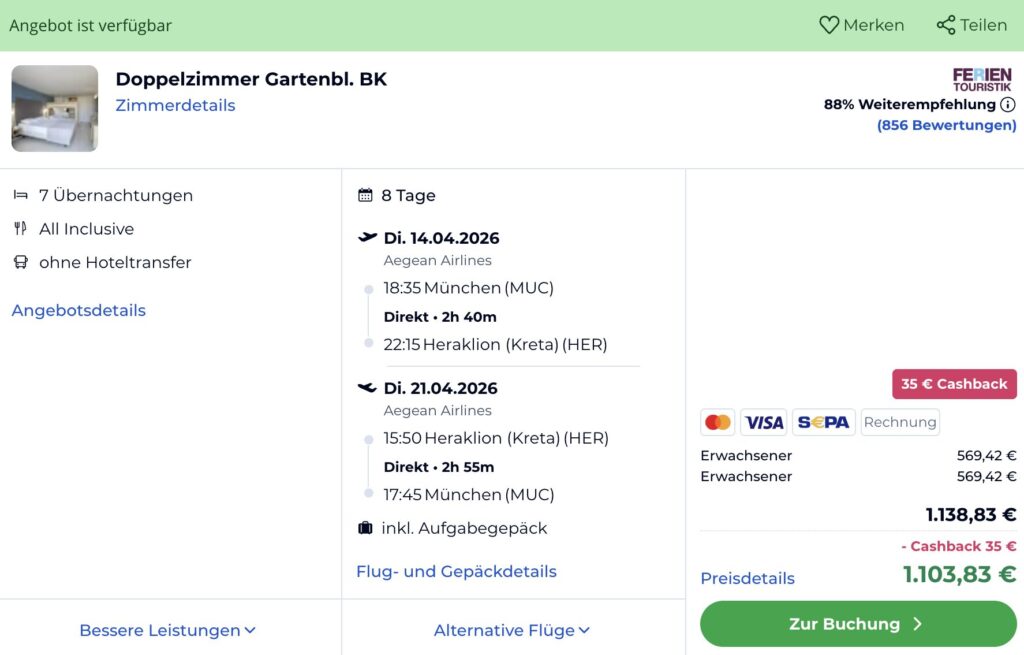This screenshot has width=1024, height=655.
Task: Select the SEPA payment icon
Action: coord(823,422)
